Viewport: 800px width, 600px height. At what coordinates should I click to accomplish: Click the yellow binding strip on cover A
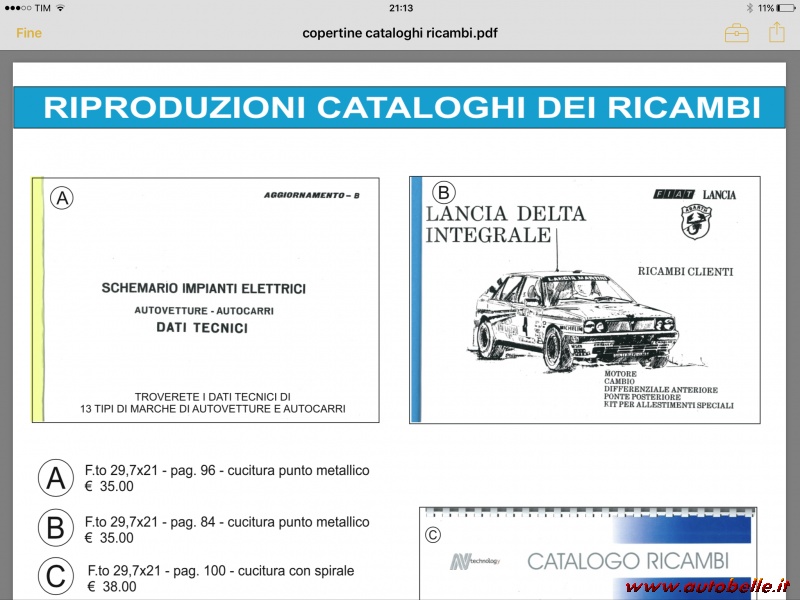coord(38,300)
